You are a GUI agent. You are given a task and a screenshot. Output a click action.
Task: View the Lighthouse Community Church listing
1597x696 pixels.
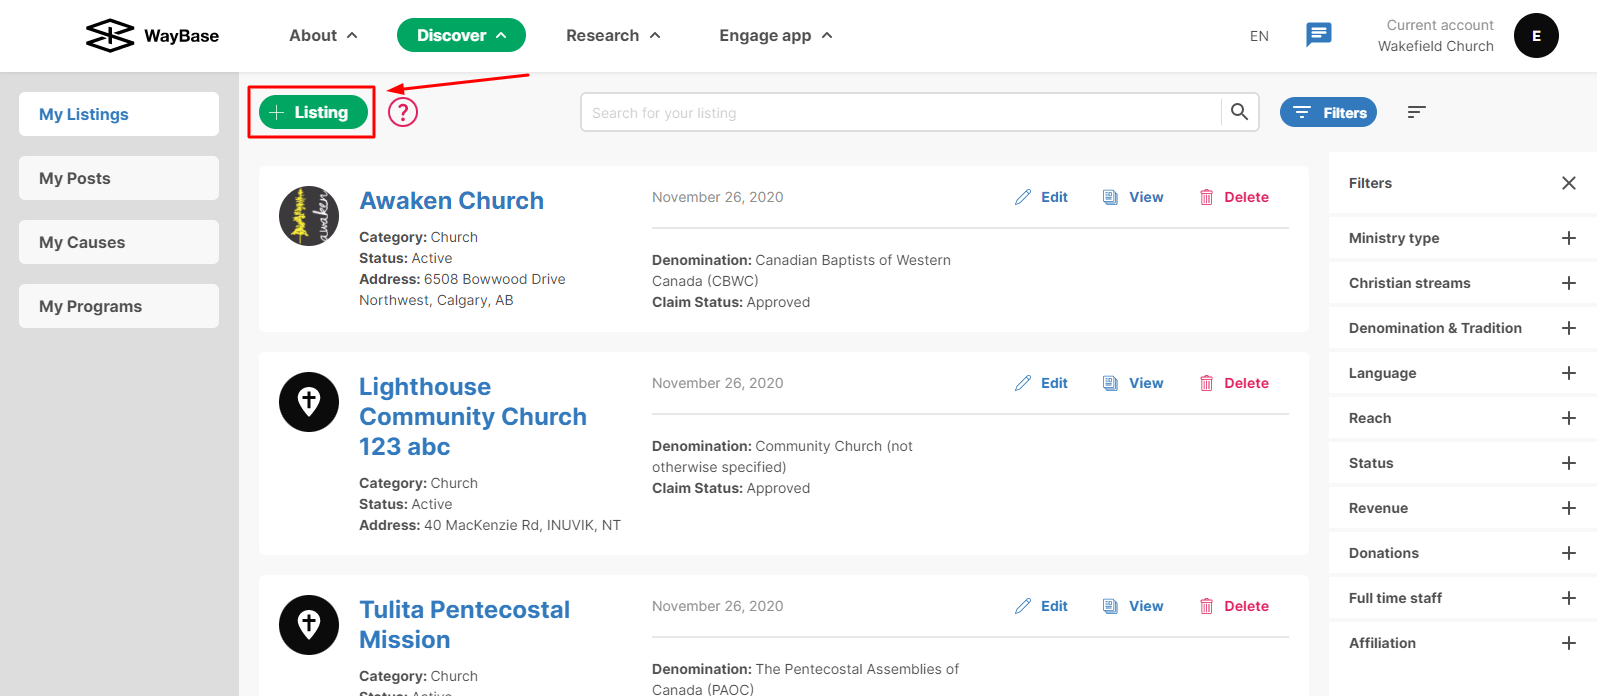point(1133,383)
